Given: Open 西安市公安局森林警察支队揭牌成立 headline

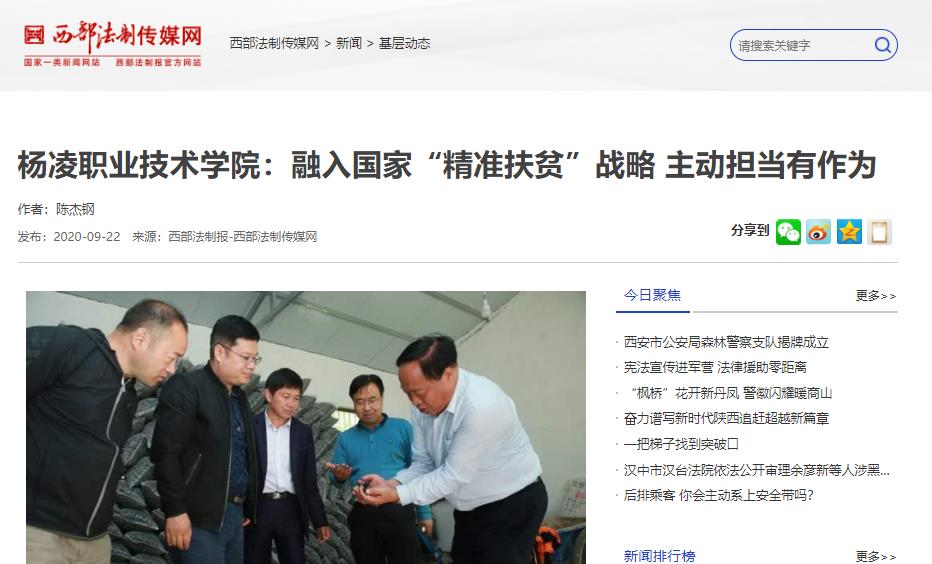Looking at the screenshot, I should (726, 342).
